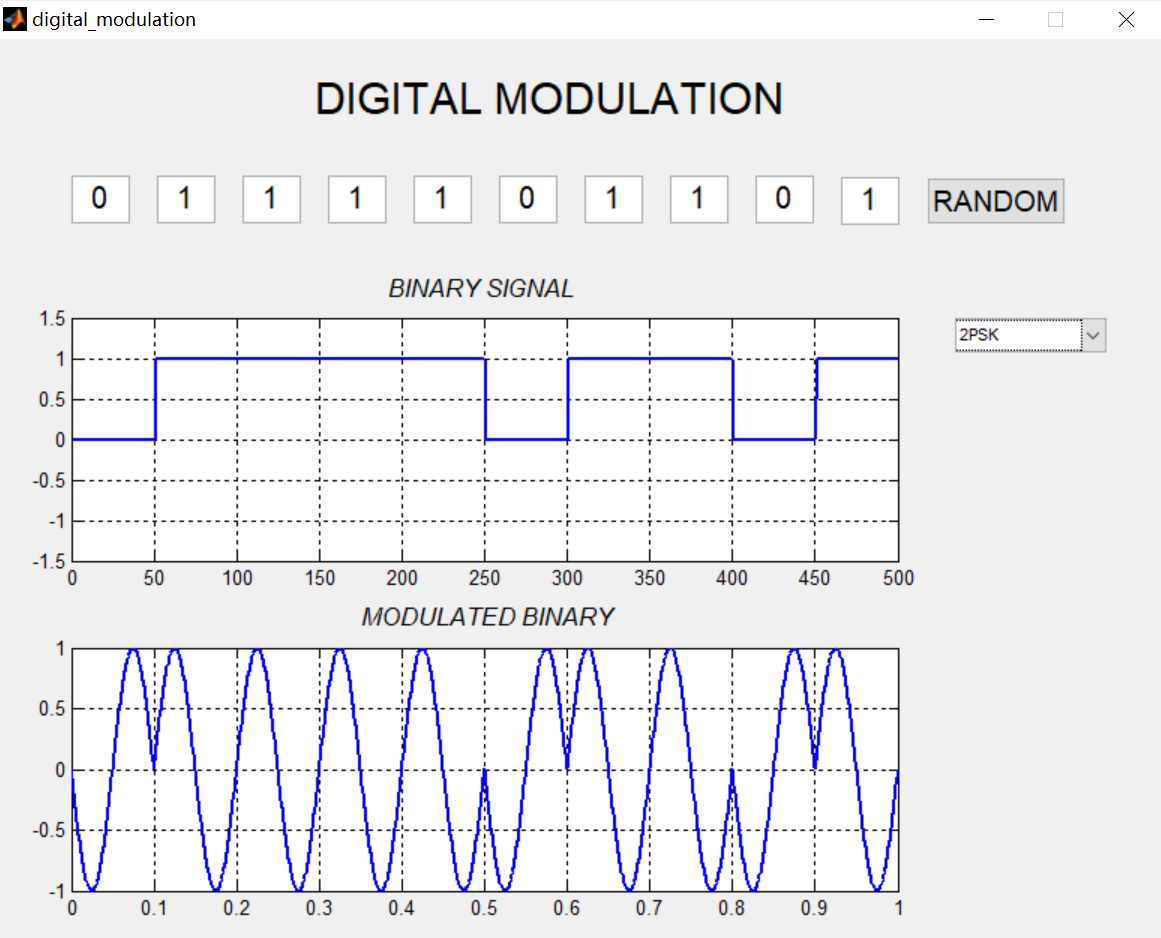
Task: Click the 0.9 x-axis label on modulated plot
Action: pos(814,908)
